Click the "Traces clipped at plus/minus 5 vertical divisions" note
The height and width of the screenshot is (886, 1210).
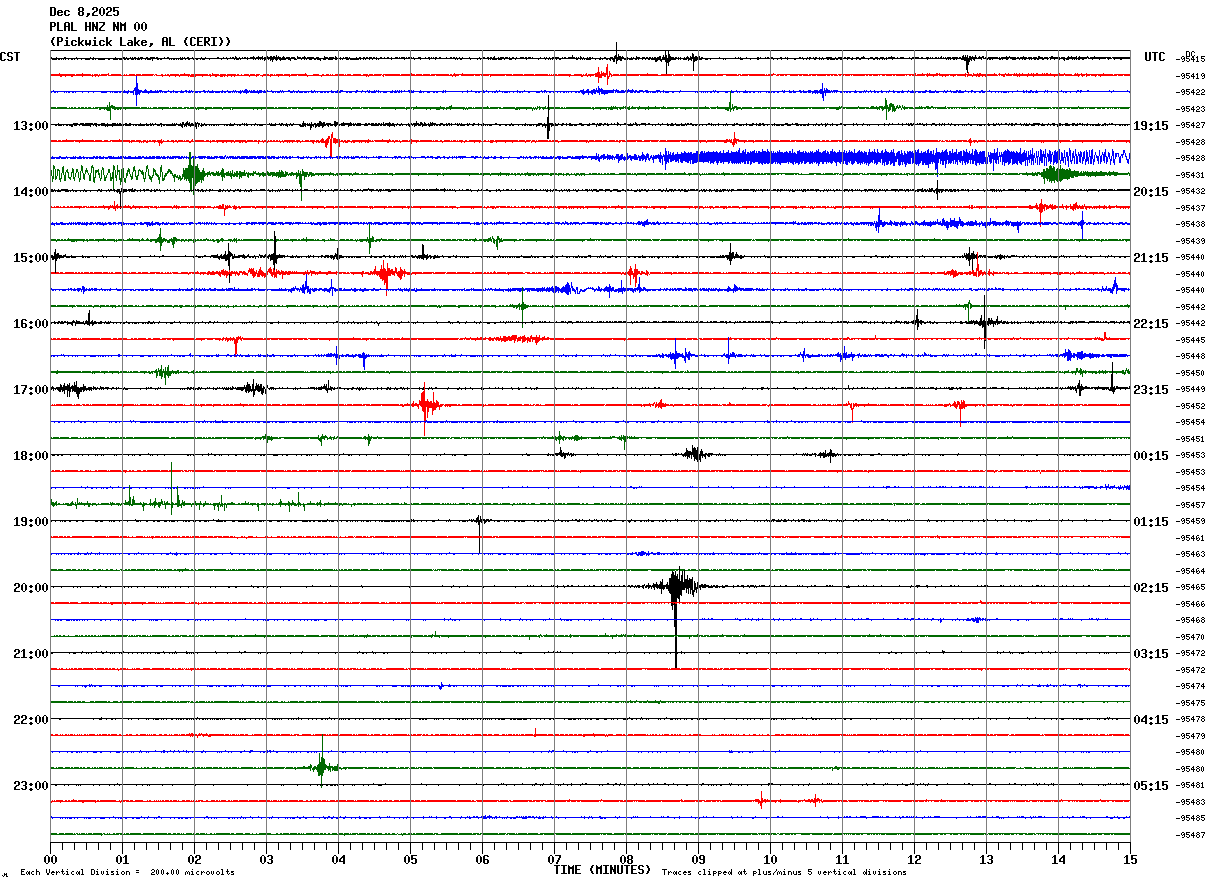click(784, 873)
